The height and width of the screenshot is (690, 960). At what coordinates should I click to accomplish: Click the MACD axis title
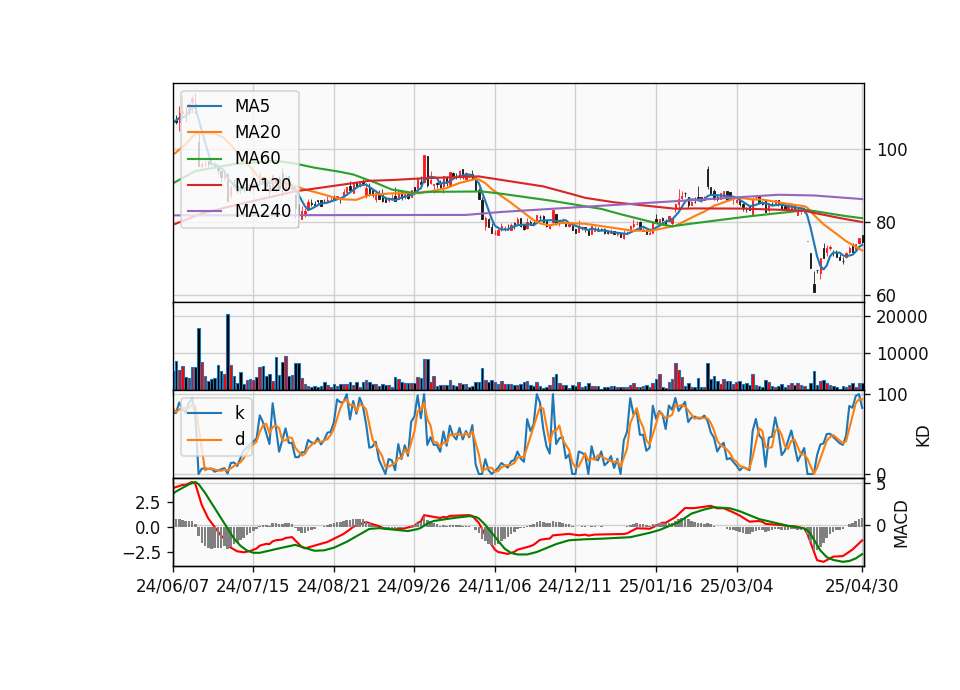click(901, 524)
